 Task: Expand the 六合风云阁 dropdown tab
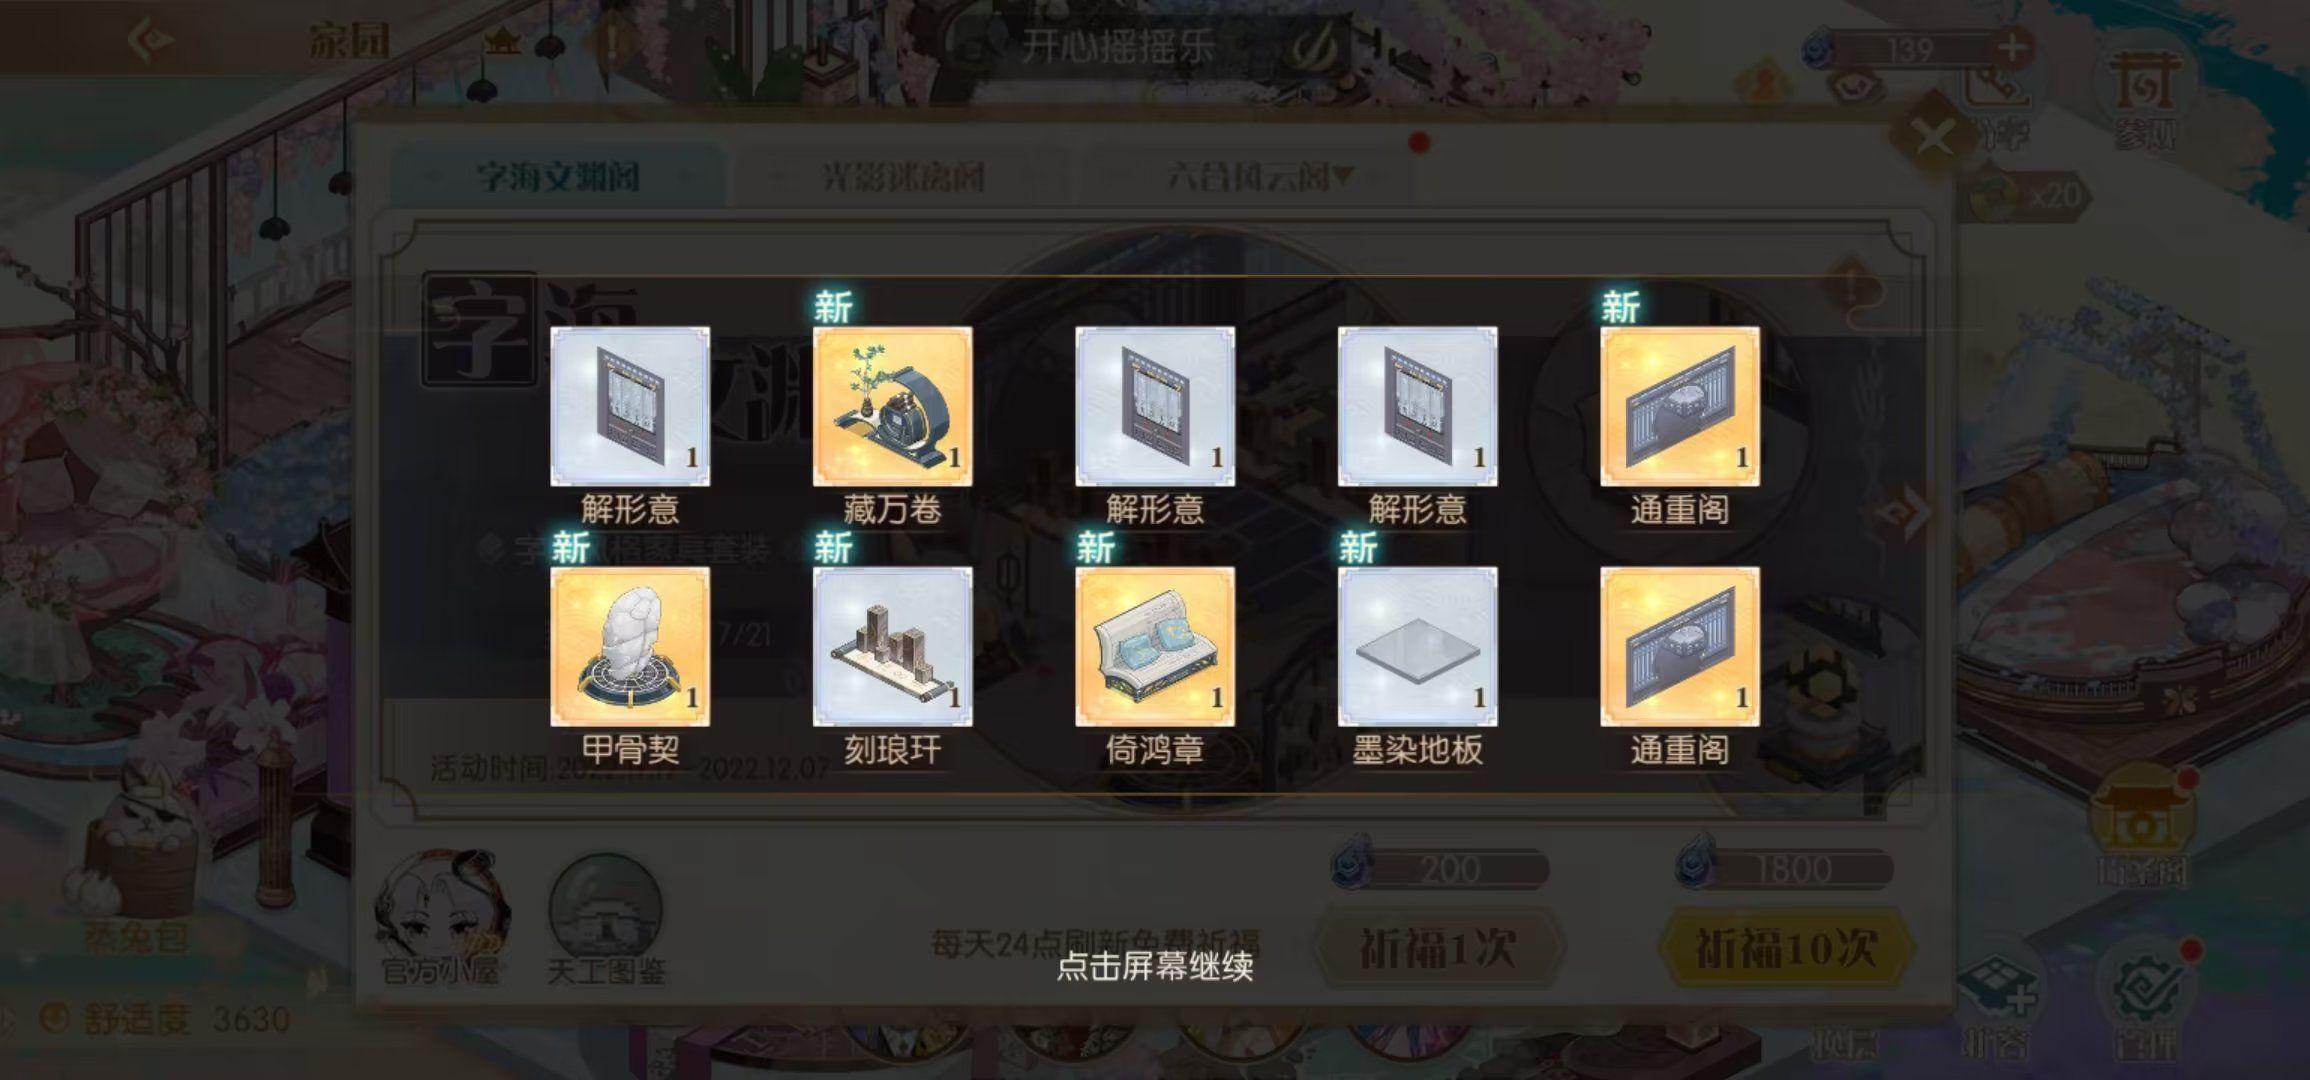(x=1260, y=177)
